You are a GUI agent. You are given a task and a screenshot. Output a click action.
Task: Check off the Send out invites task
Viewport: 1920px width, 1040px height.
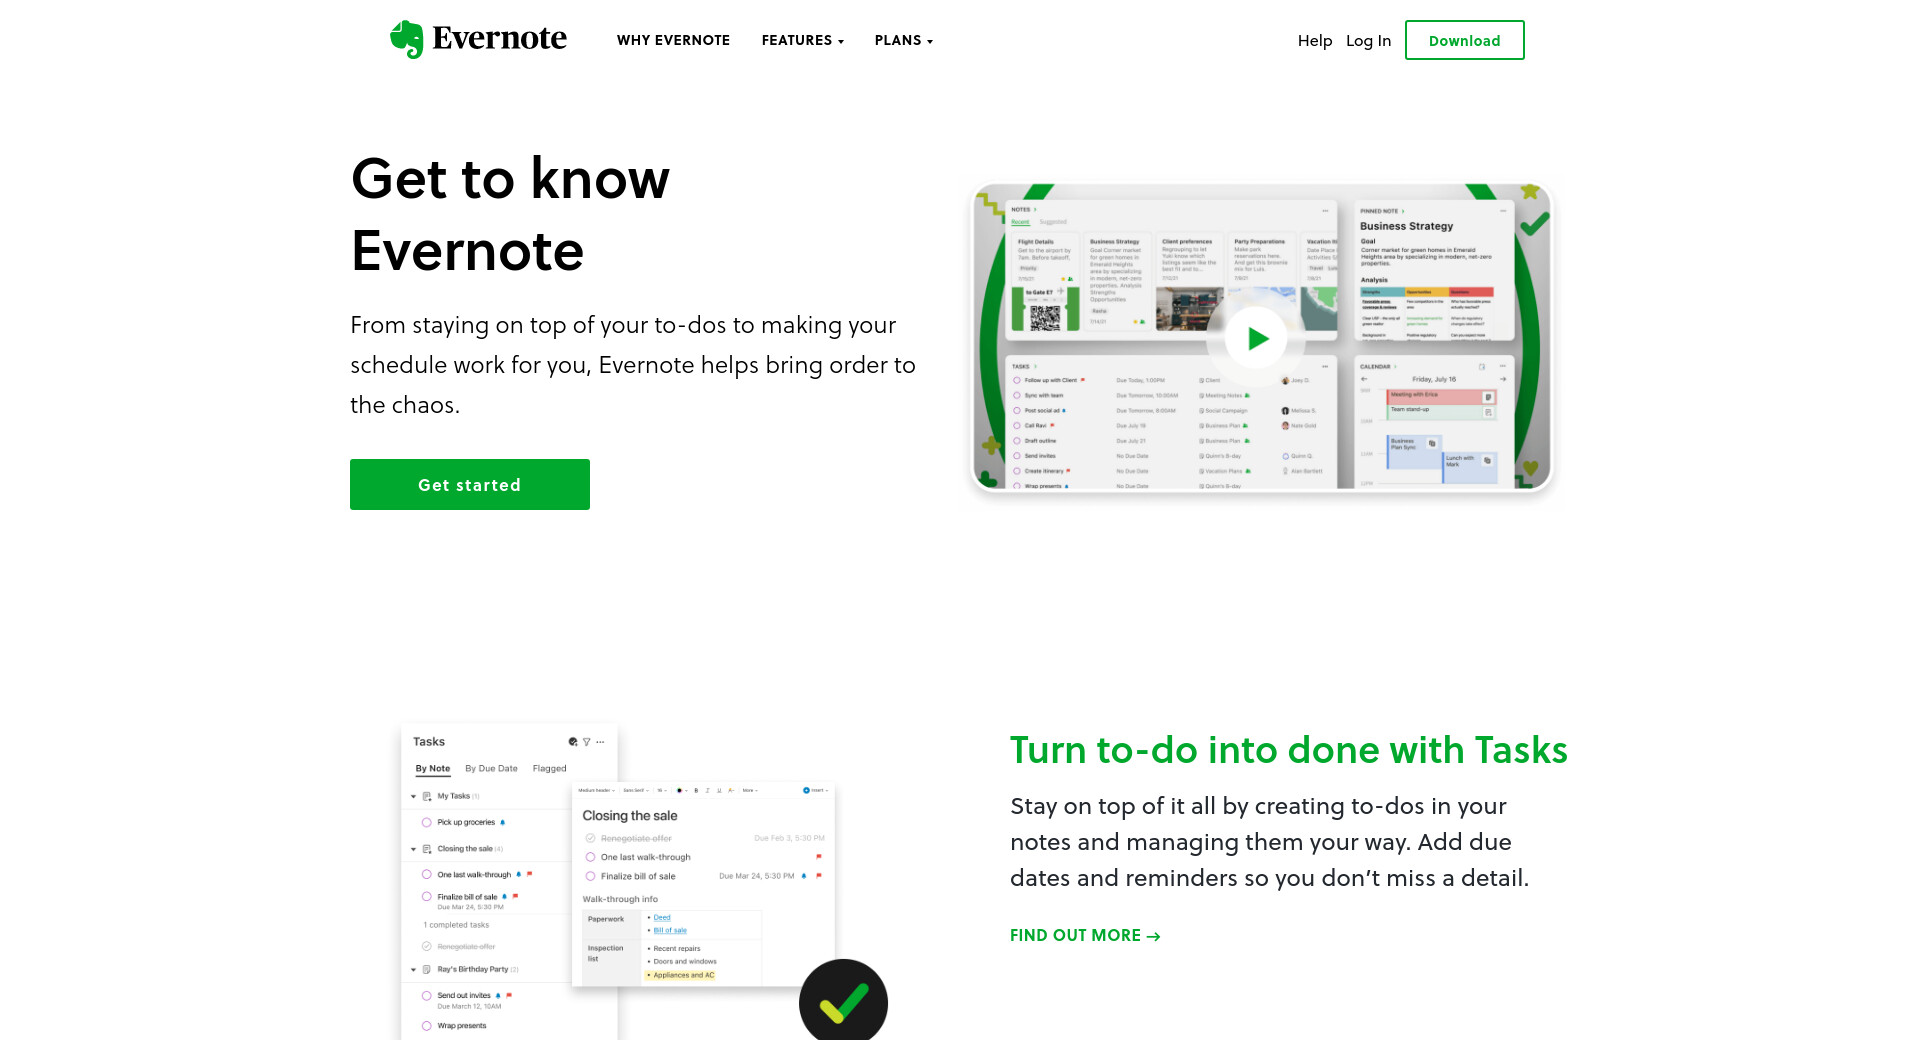coord(427,996)
